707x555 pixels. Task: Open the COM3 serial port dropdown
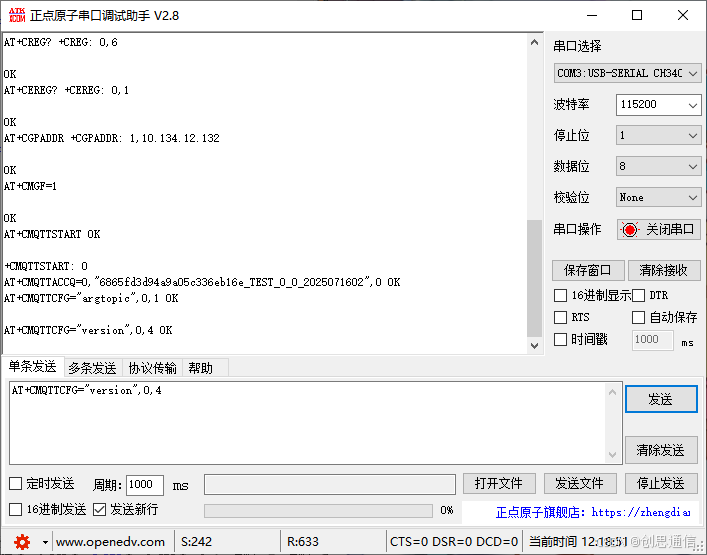(x=627, y=73)
